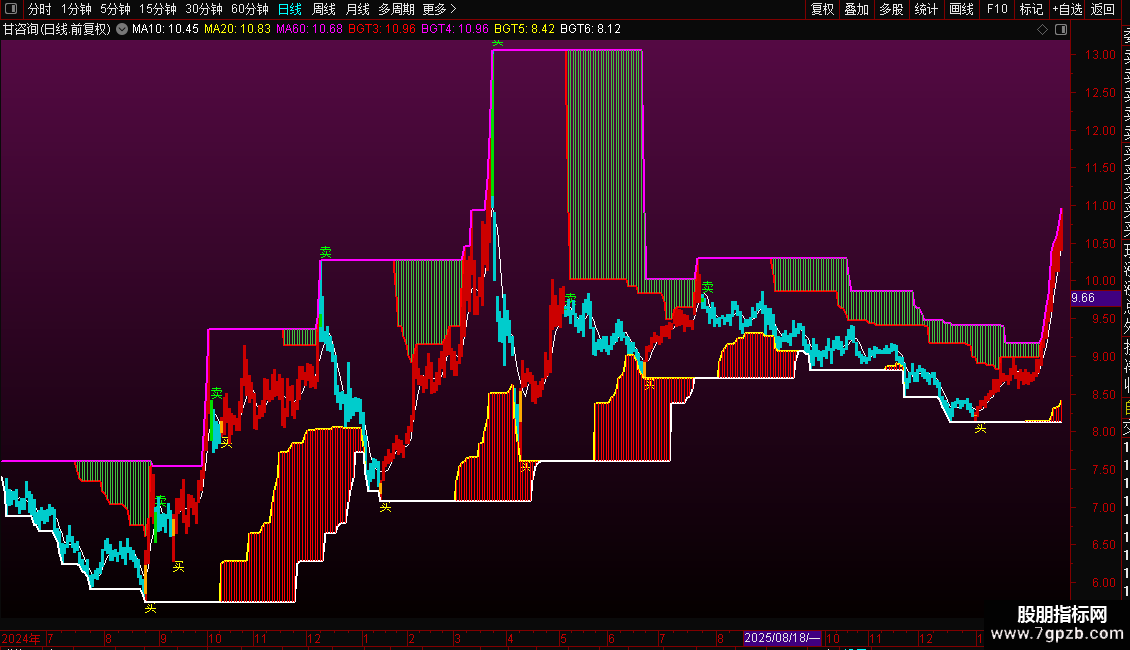Click the 甘咨询(日线.前复权) chart title
Image resolution: width=1130 pixels, height=650 pixels.
click(x=57, y=29)
